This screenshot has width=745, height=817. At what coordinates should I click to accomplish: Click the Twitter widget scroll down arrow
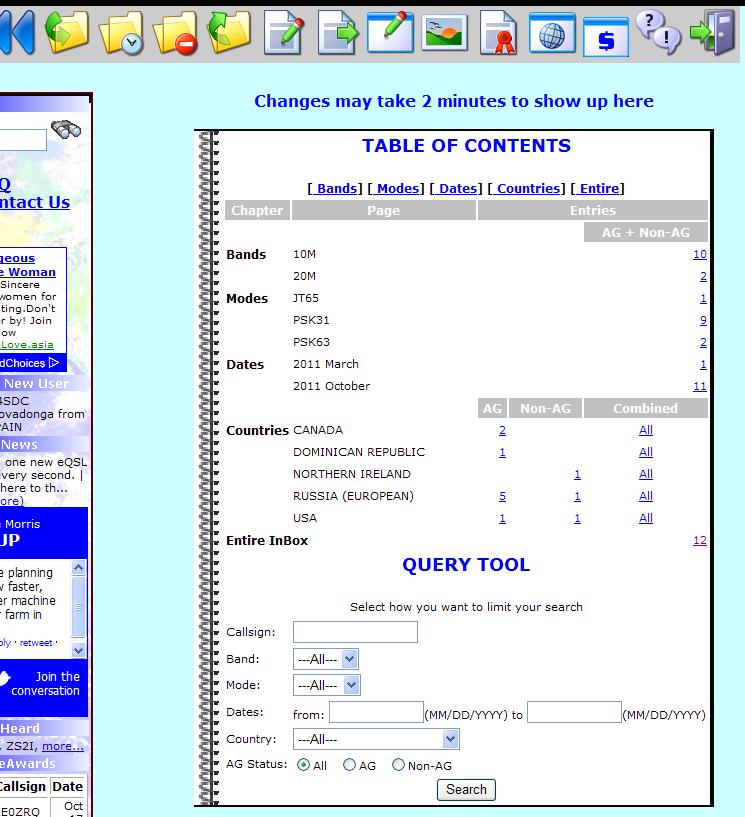79,650
